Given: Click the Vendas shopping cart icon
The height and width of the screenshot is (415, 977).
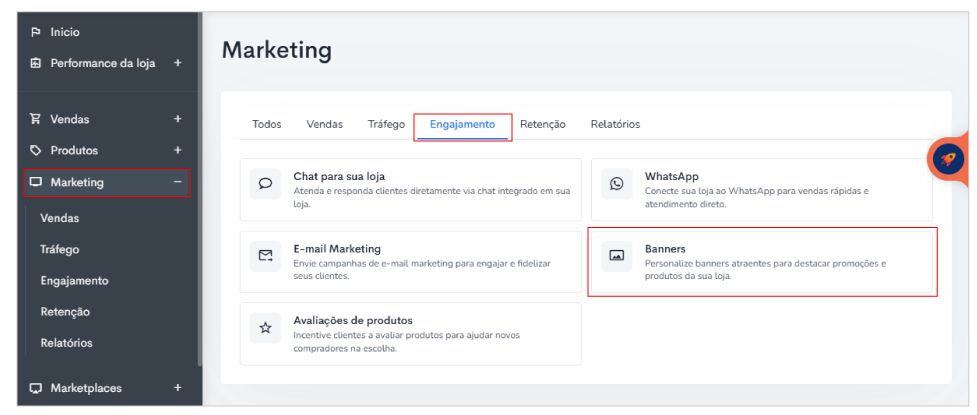Looking at the screenshot, I should point(36,119).
